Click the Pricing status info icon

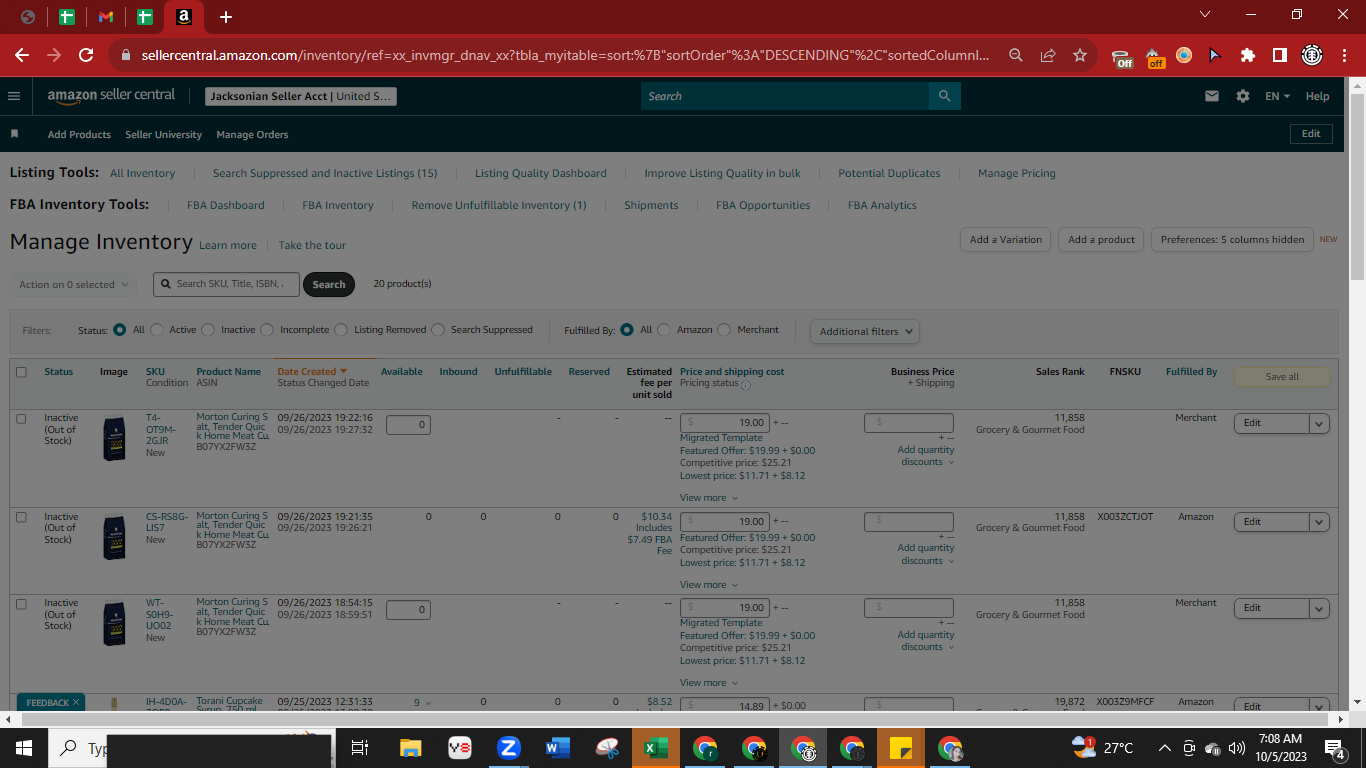pyautogui.click(x=745, y=385)
